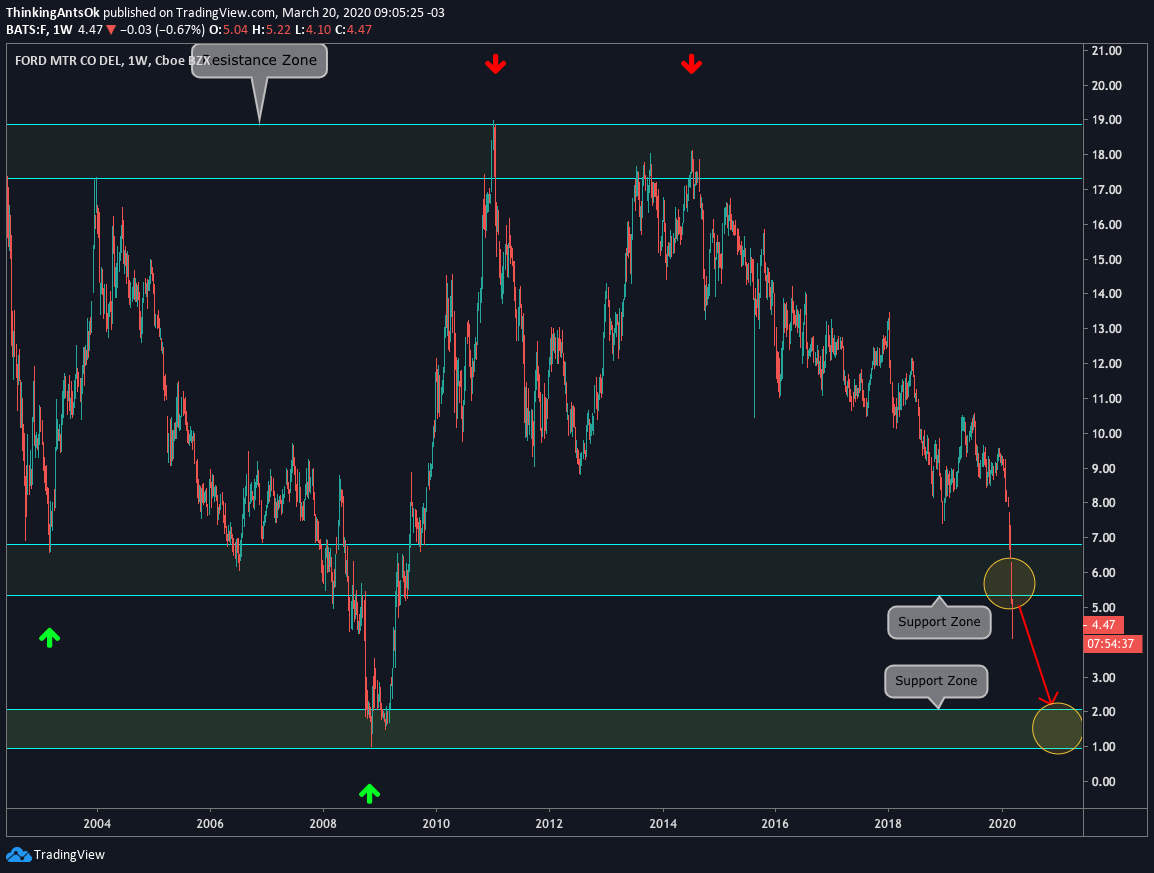Click the 2004 year label on time axis
Viewport: 1154px width, 873px height.
pos(97,824)
